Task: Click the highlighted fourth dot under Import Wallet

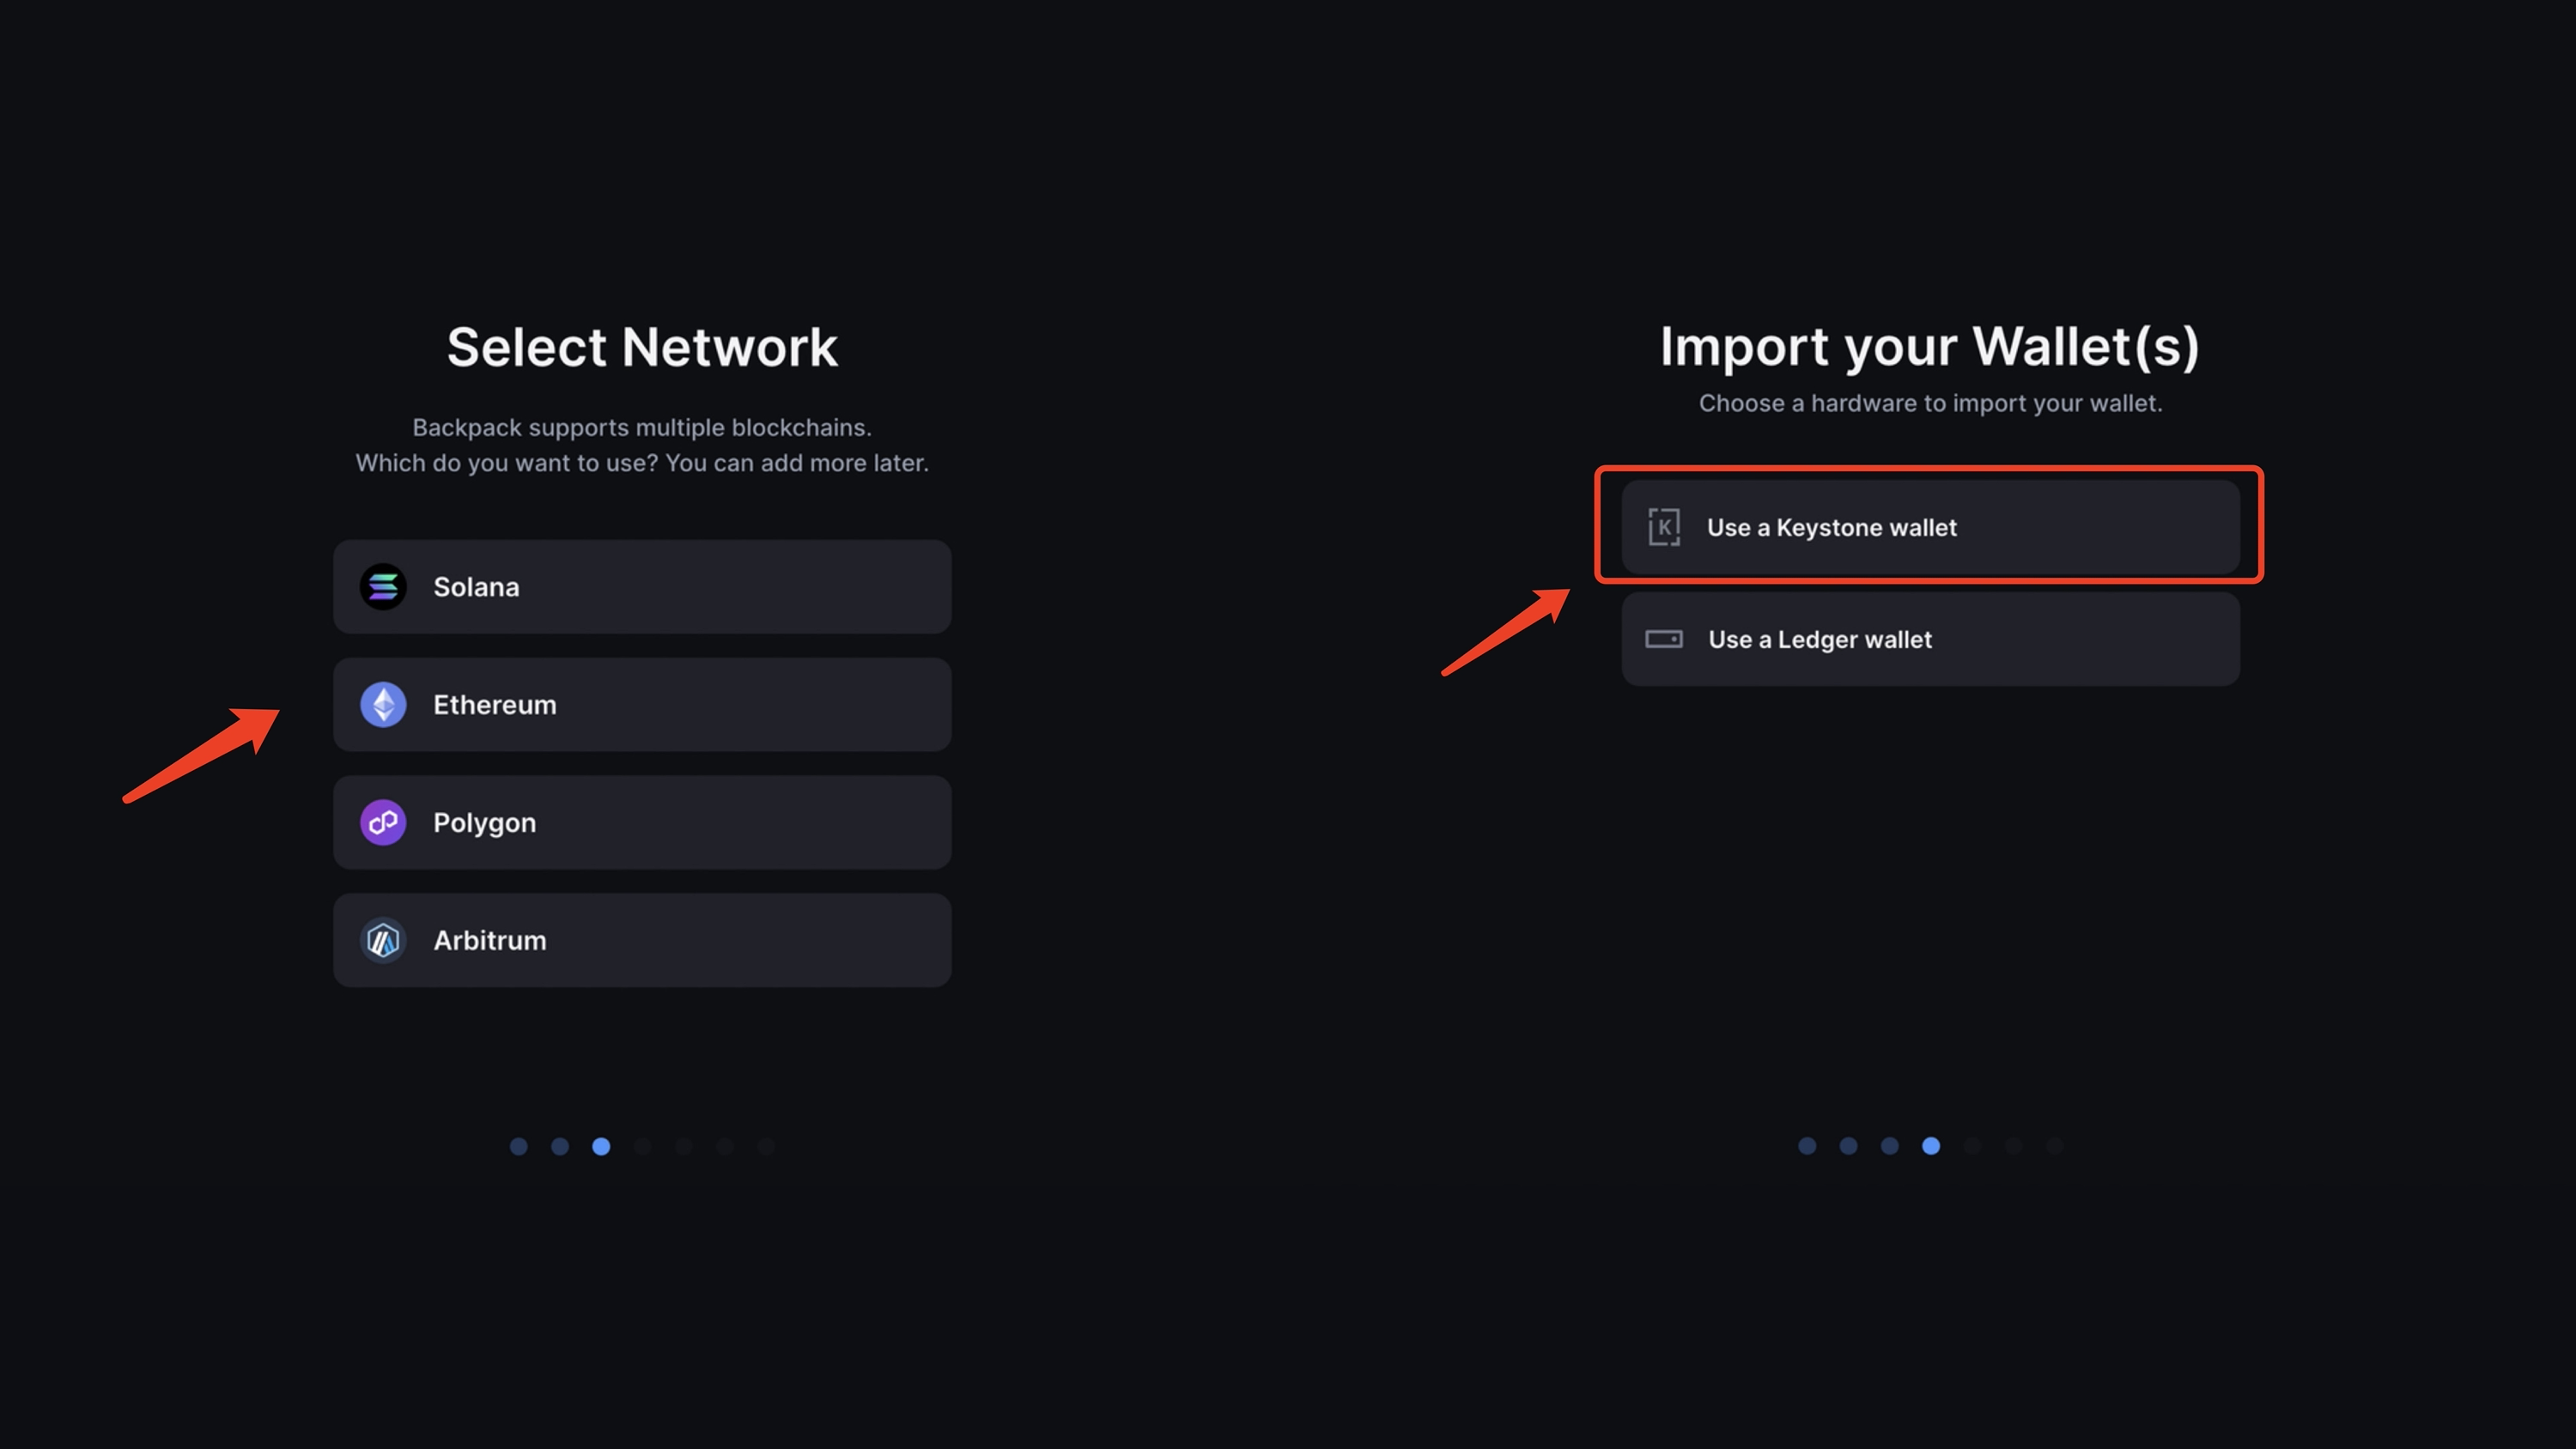Action: click(1931, 1146)
